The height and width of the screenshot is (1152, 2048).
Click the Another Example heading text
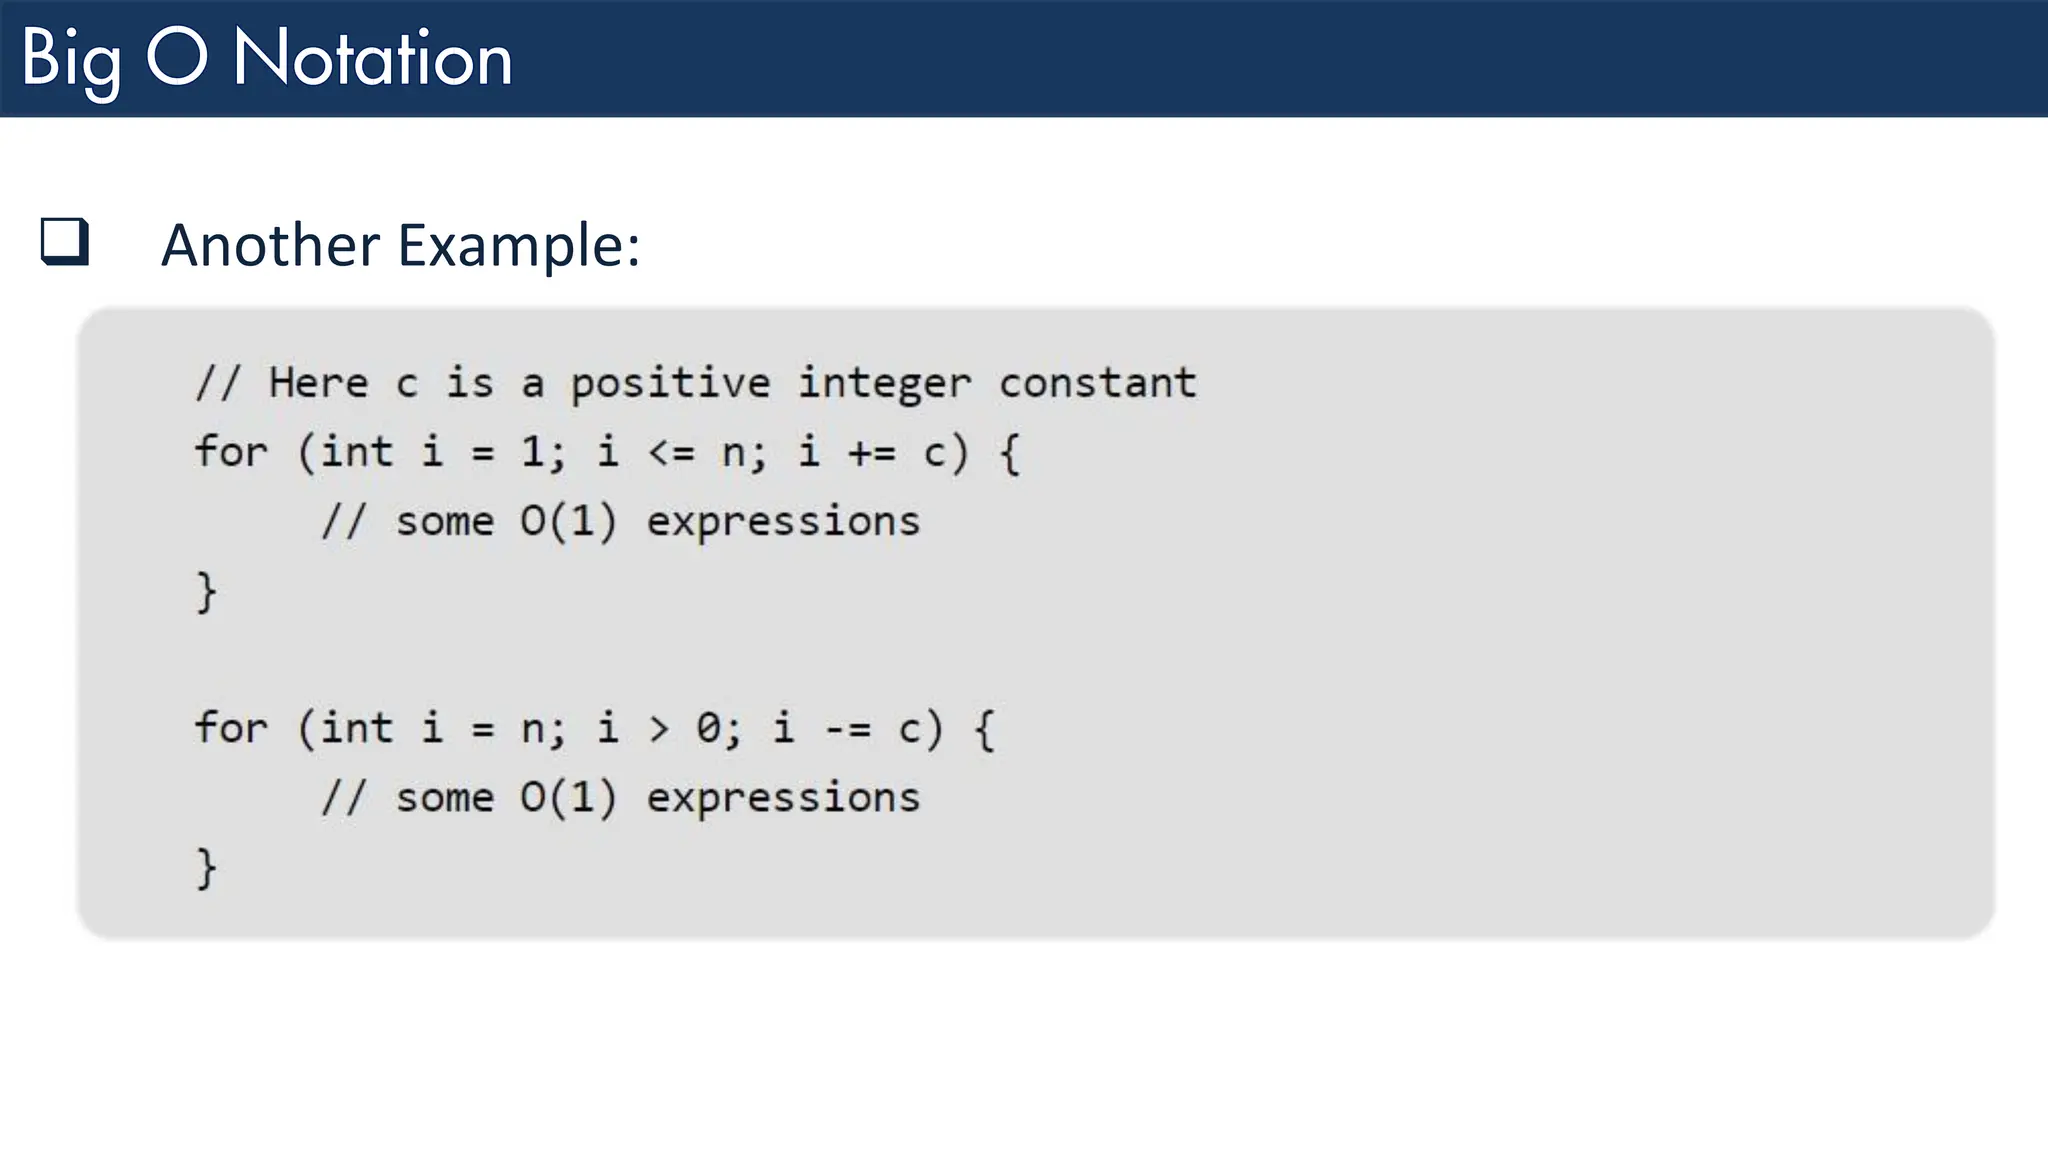pyautogui.click(x=400, y=245)
